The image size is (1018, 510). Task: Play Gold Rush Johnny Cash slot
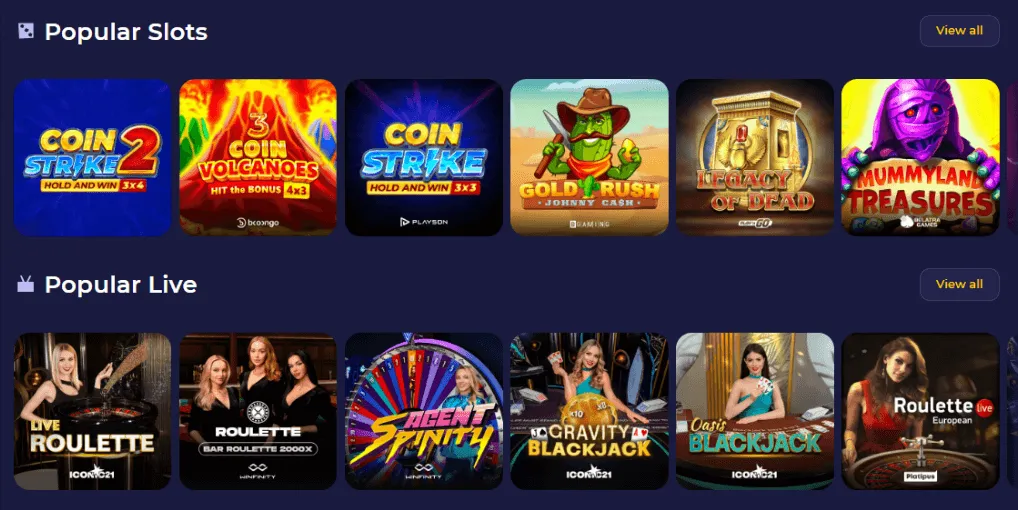(x=589, y=158)
